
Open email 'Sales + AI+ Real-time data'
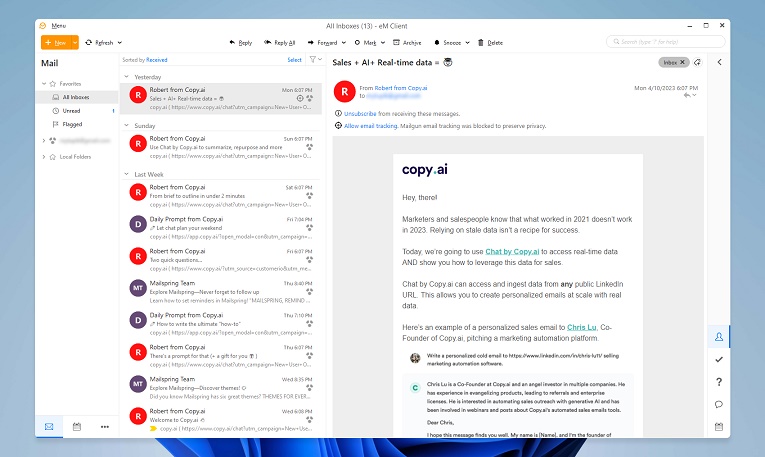(221, 99)
